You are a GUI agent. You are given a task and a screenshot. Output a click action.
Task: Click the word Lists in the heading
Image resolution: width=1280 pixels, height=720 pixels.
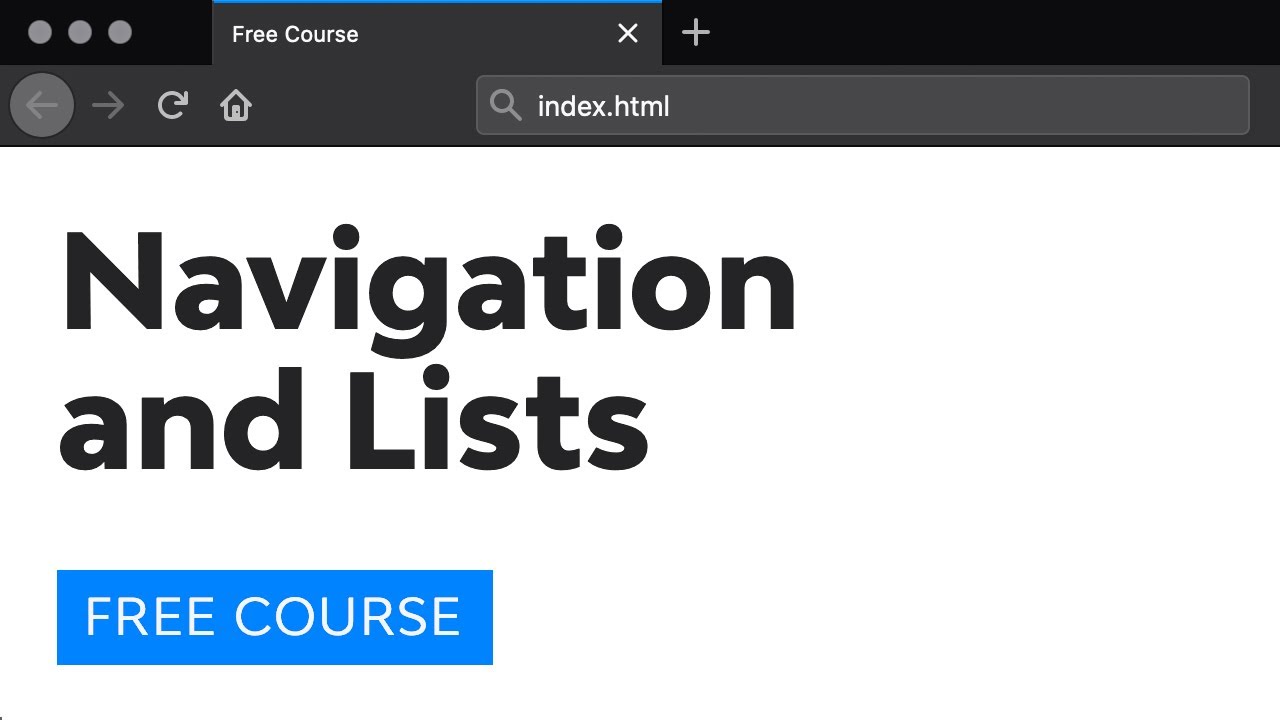tap(498, 422)
